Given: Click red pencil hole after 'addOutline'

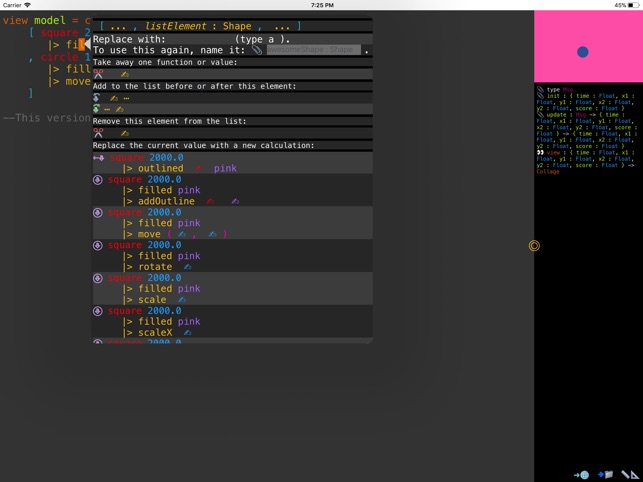Looking at the screenshot, I should pos(210,201).
